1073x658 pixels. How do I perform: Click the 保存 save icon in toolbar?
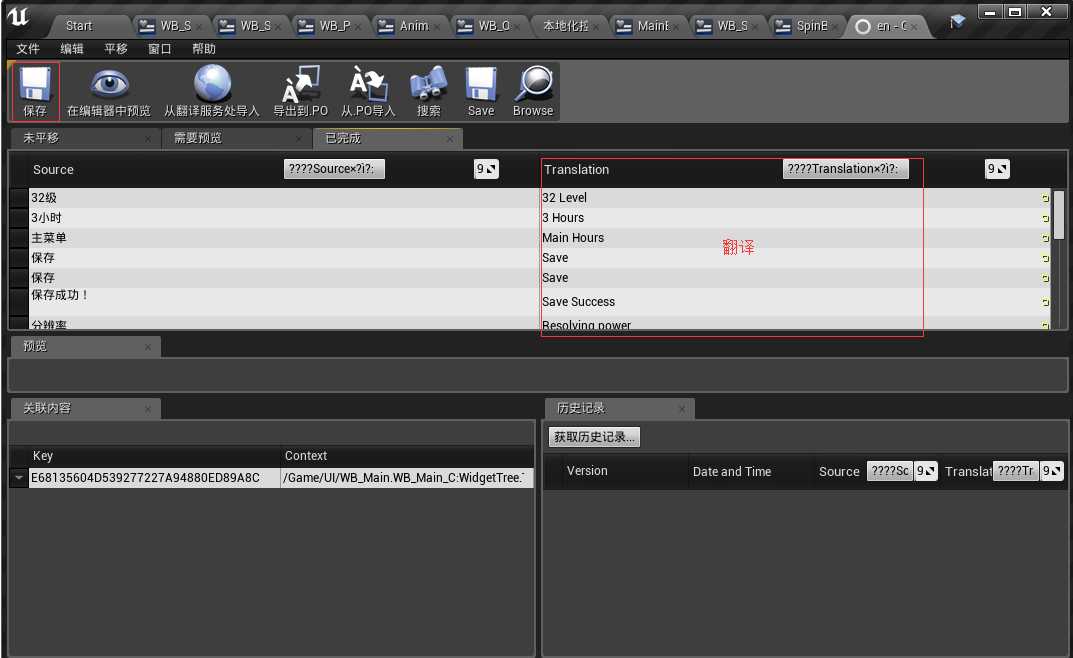coord(35,90)
